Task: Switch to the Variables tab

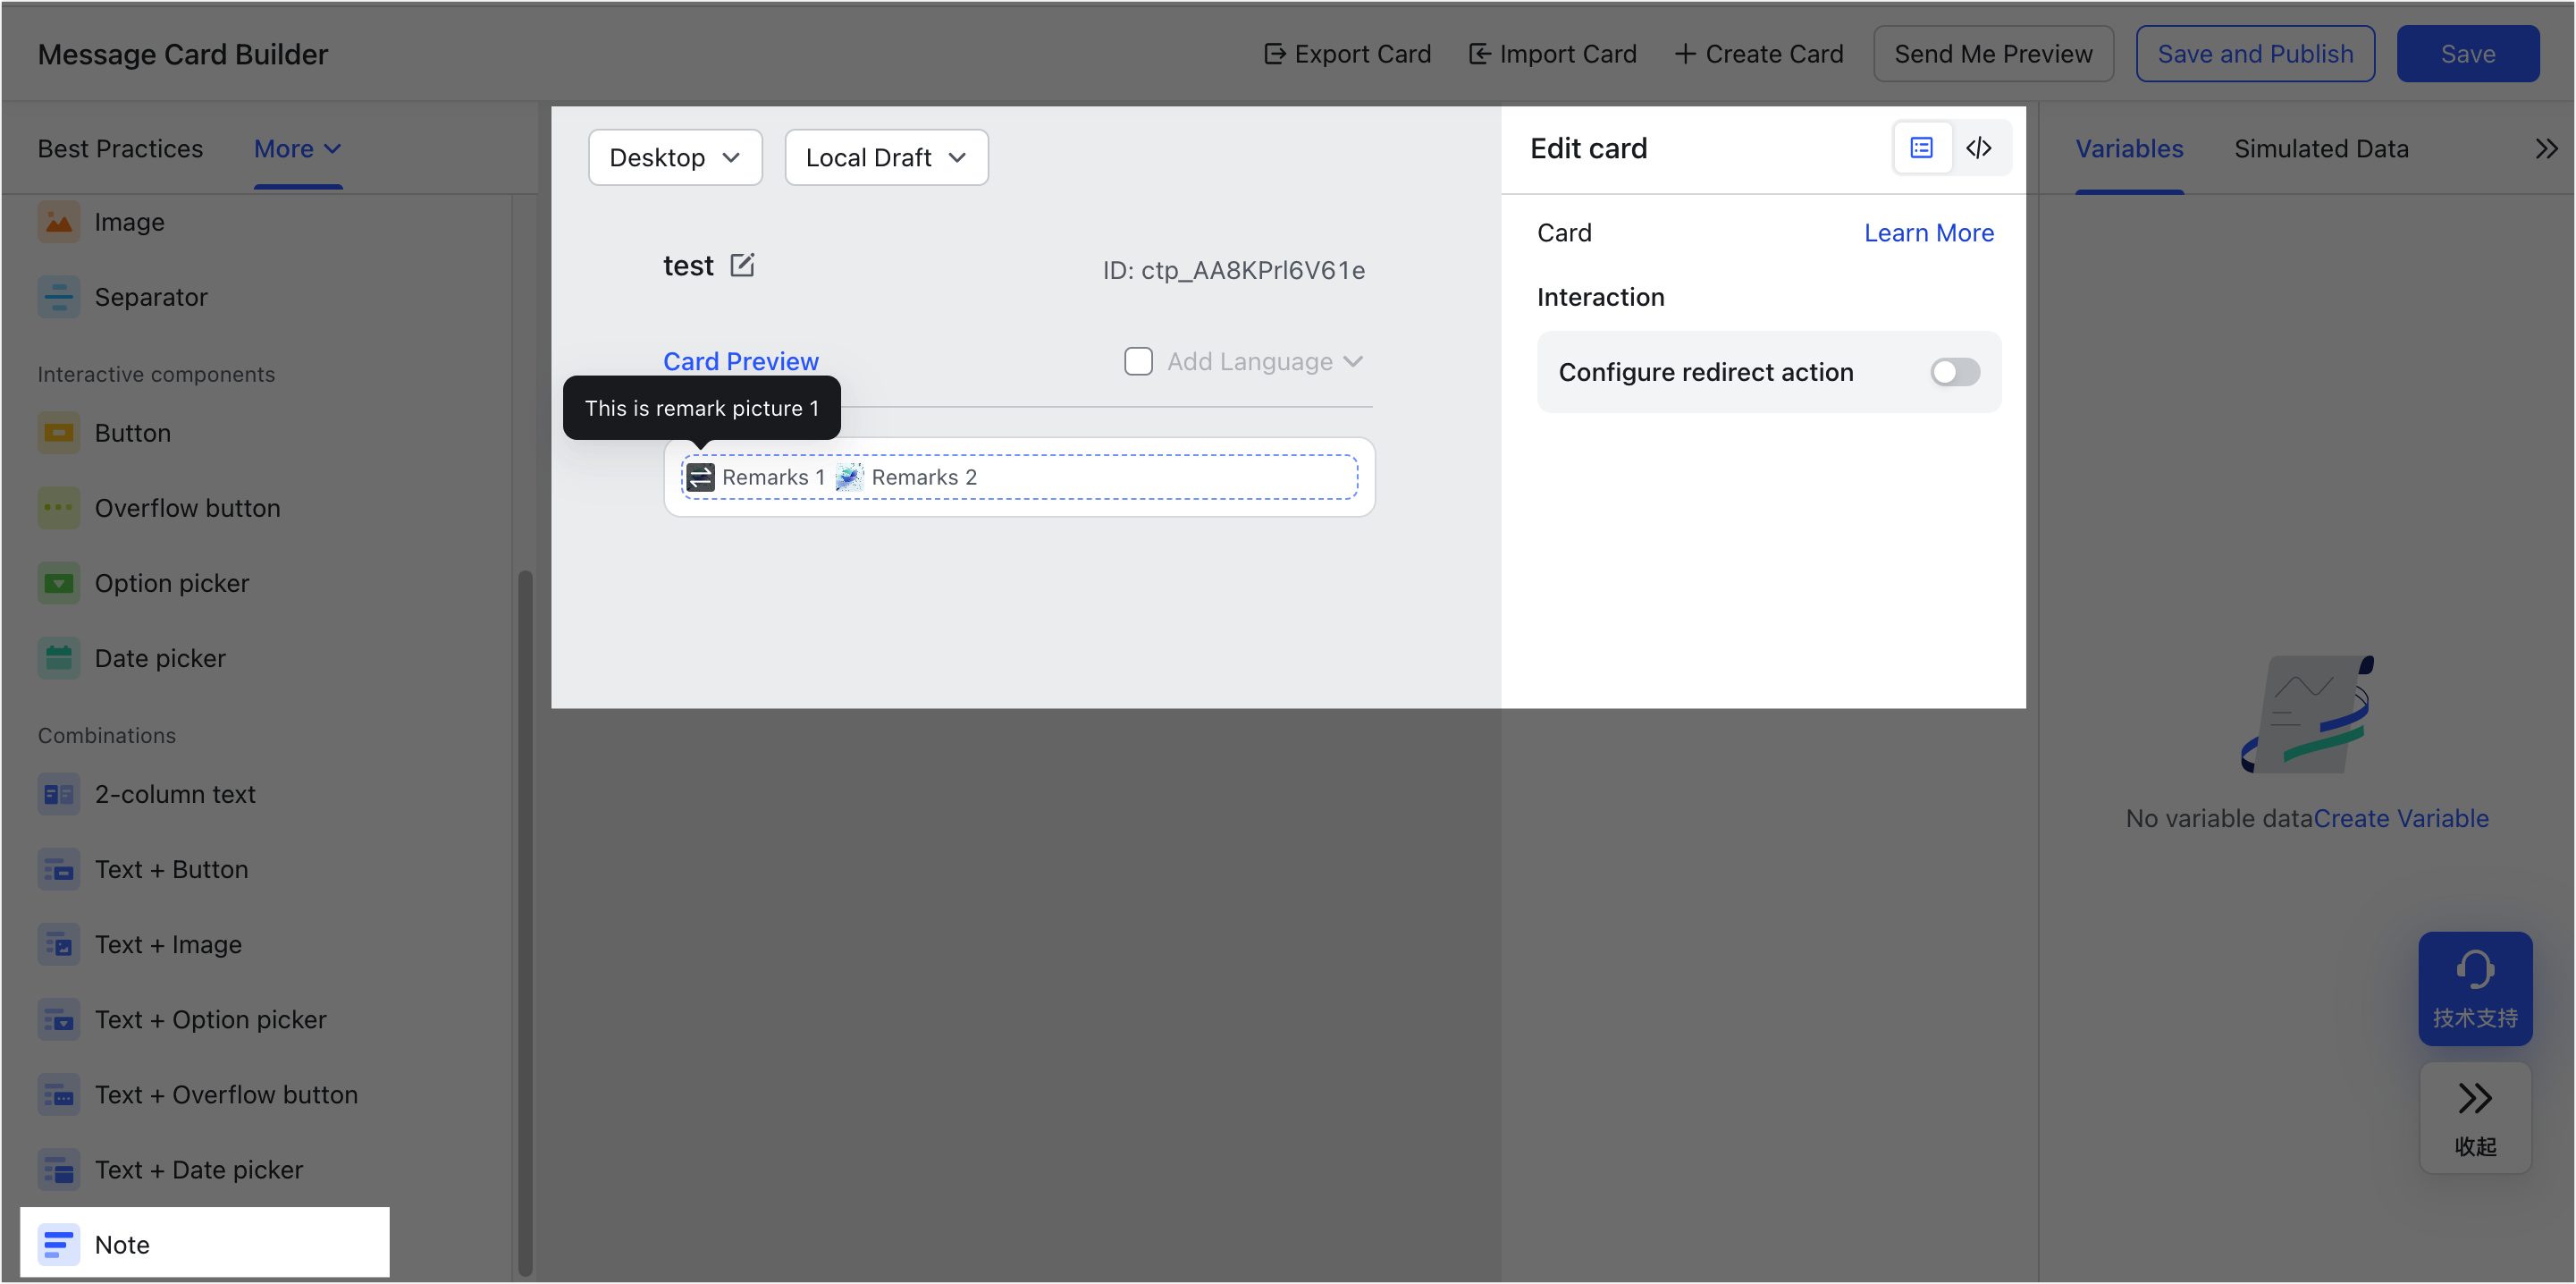Action: click(2129, 149)
